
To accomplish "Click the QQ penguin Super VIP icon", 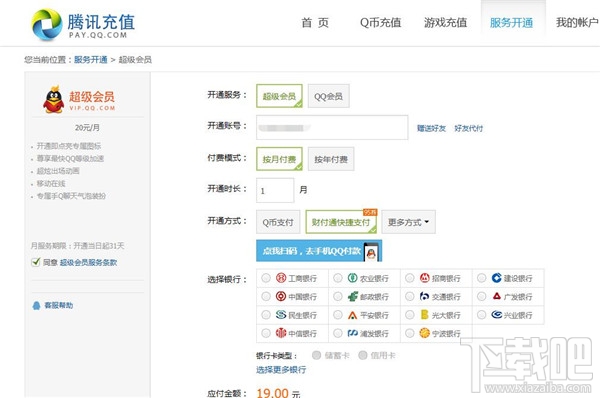I will [54, 100].
